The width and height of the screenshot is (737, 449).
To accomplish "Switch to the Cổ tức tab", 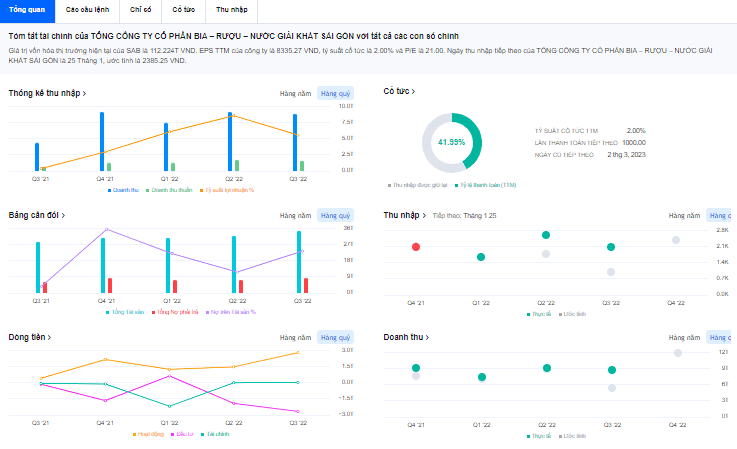I will pyautogui.click(x=183, y=10).
